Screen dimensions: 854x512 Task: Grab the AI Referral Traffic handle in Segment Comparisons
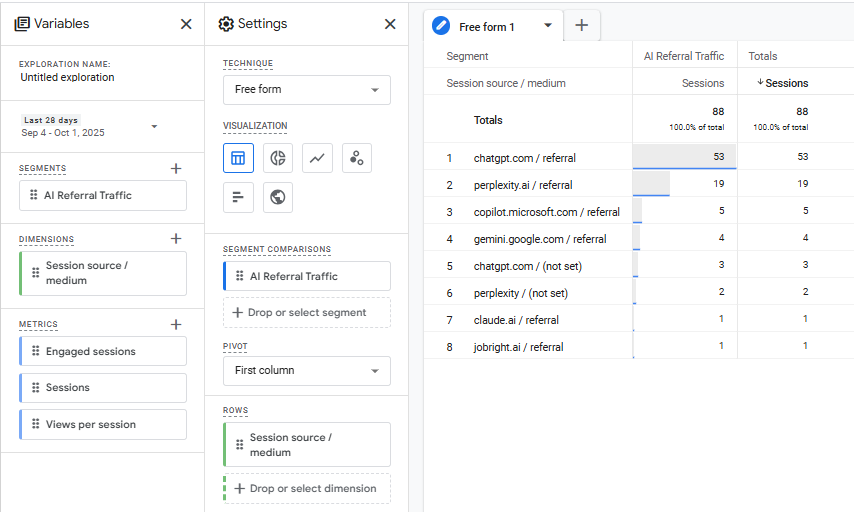coord(240,276)
